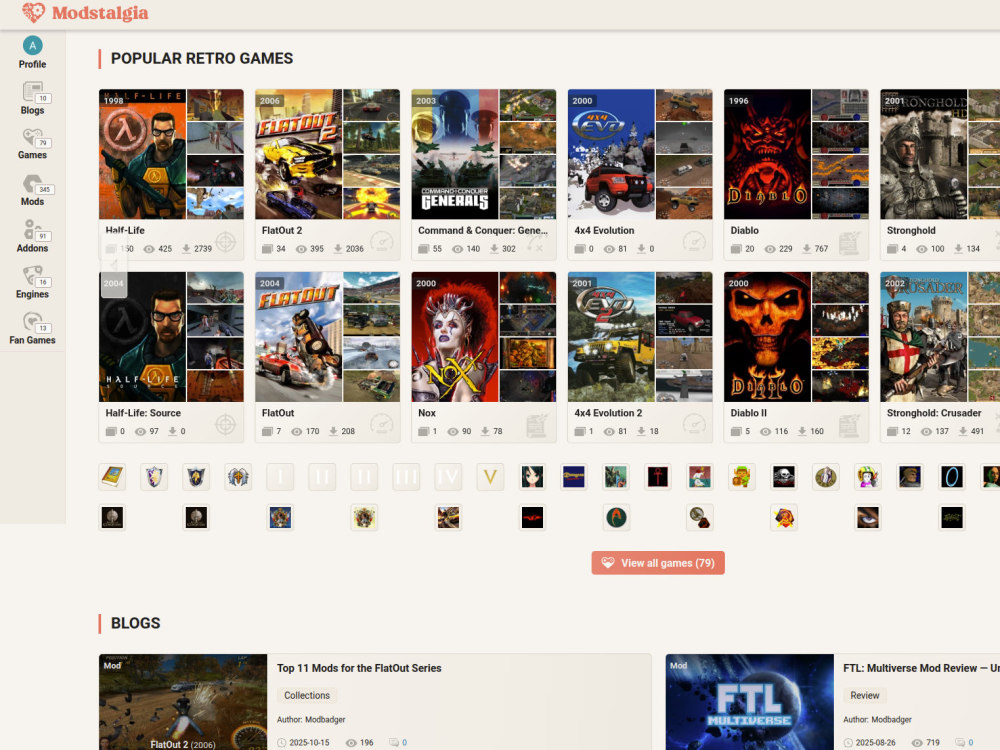Select the green circle orange A icon

tap(616, 517)
